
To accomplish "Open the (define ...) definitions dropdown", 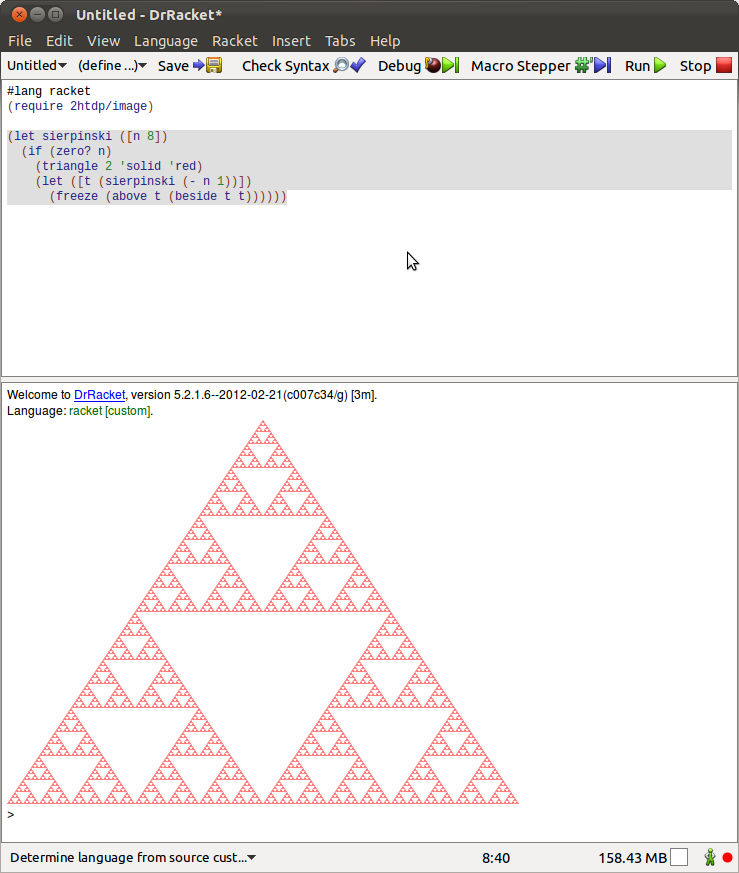I will pos(112,66).
